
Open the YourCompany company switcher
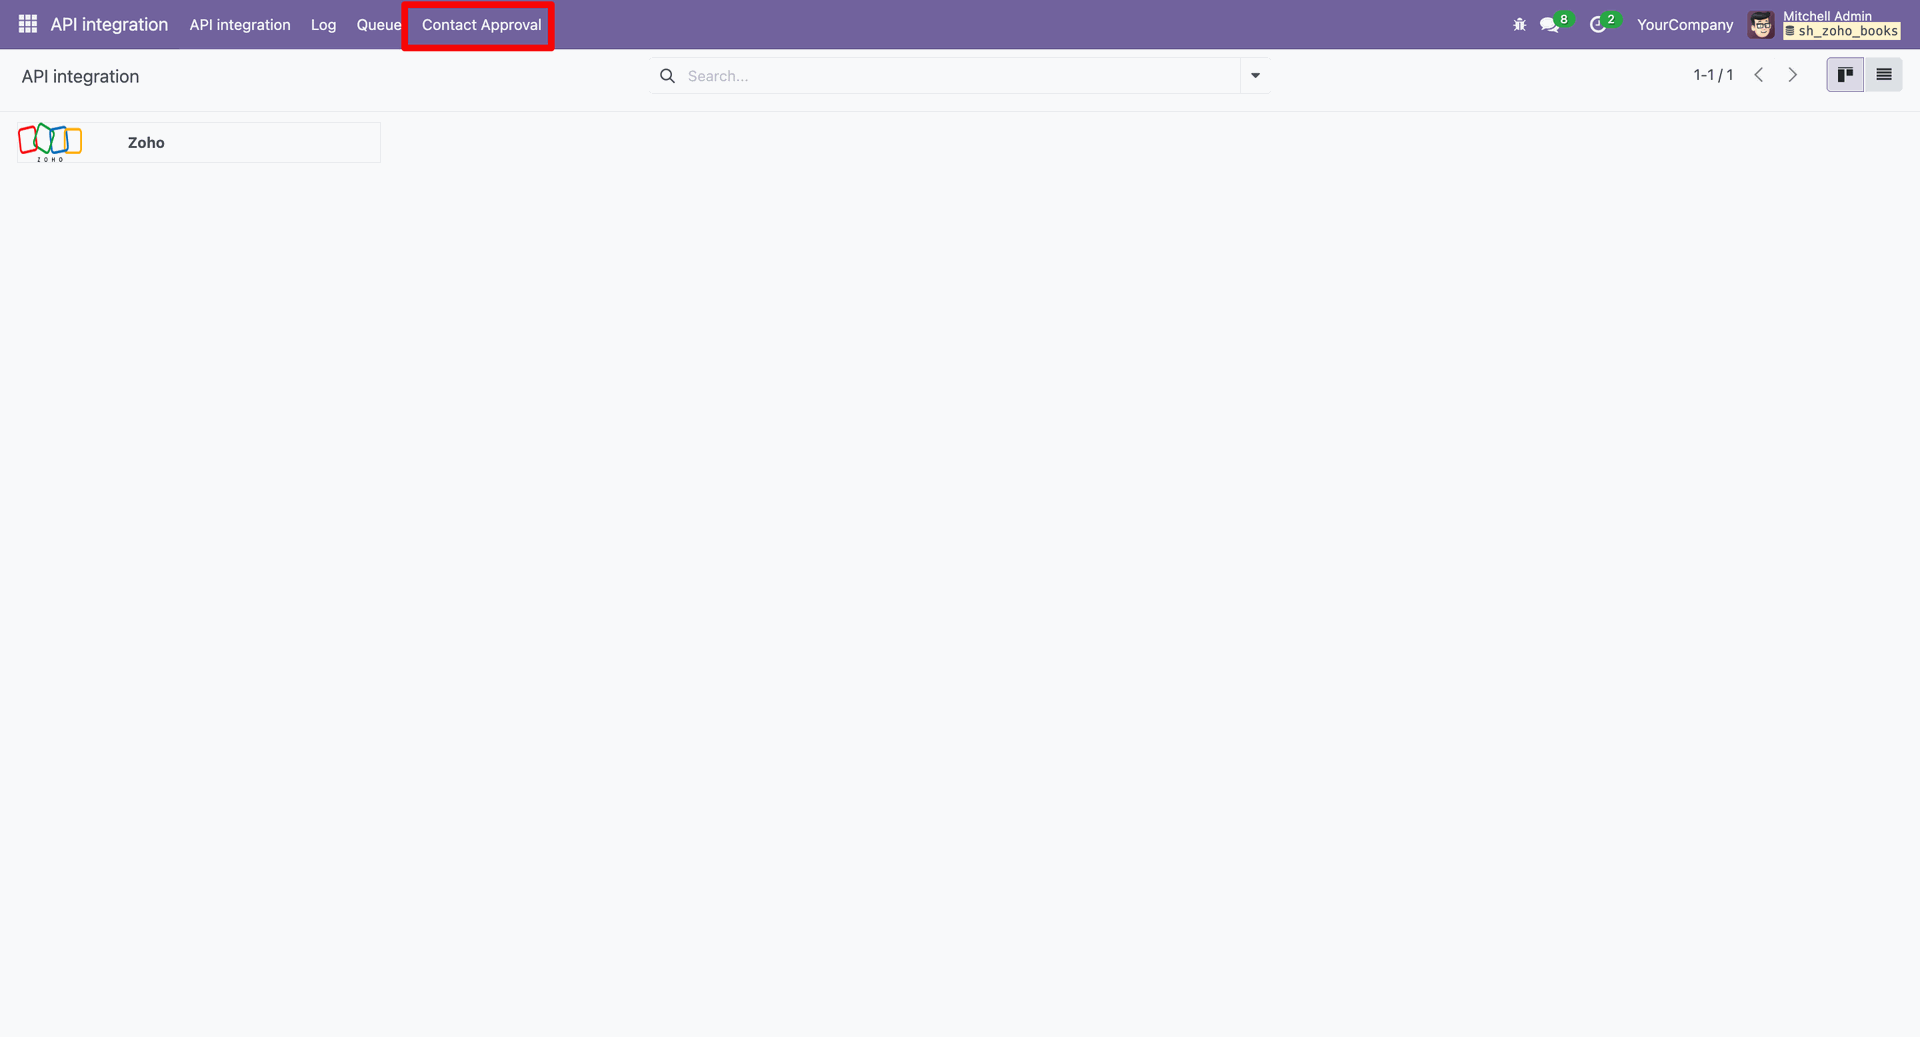[x=1685, y=25]
